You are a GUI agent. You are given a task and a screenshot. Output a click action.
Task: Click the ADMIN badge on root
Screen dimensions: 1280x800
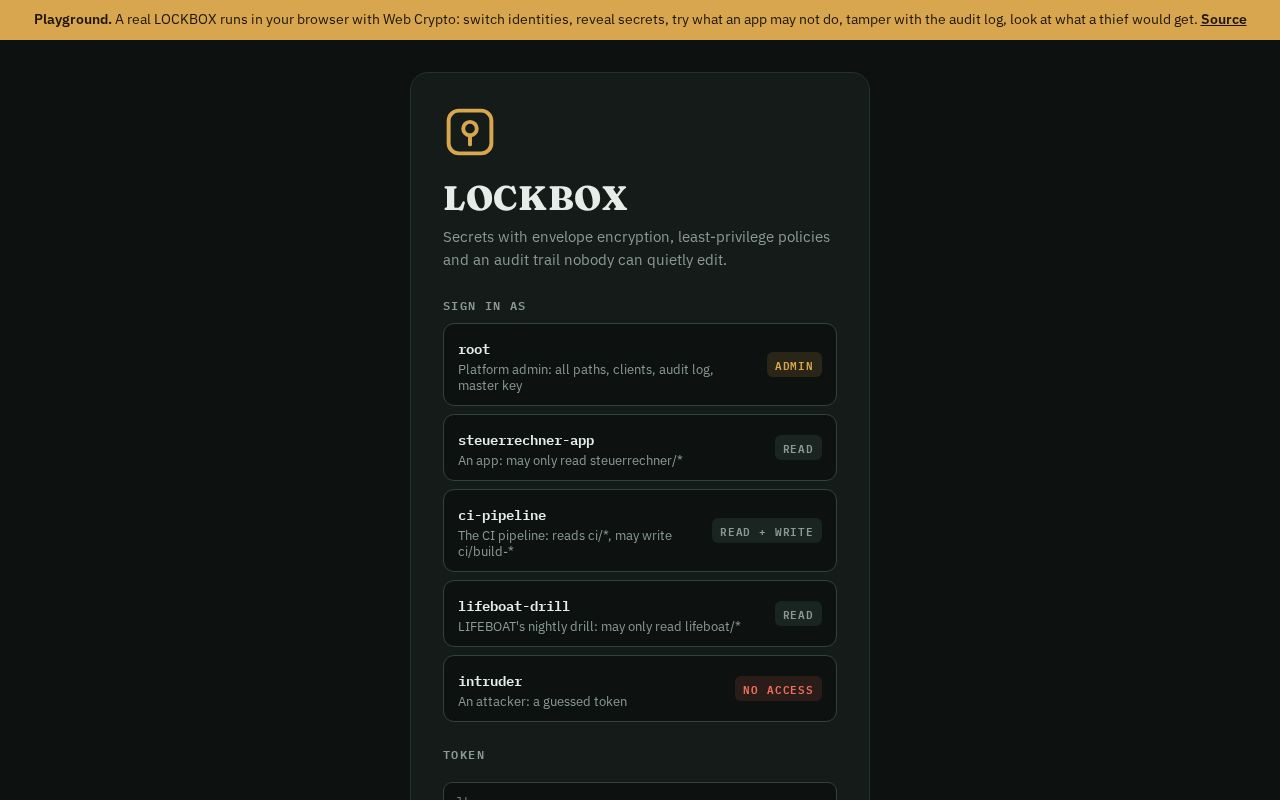pos(794,365)
